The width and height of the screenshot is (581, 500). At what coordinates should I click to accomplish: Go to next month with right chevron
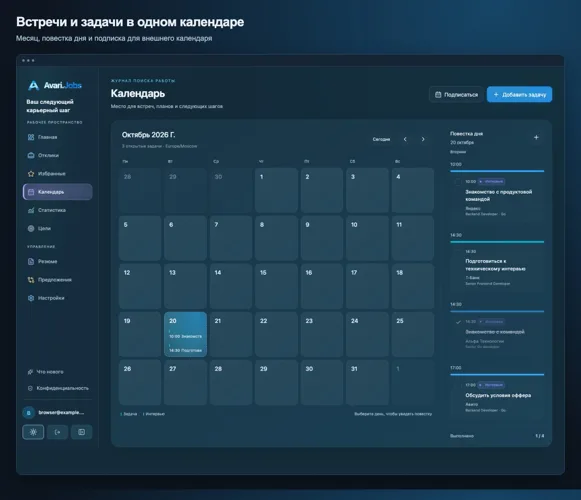pyautogui.click(x=423, y=139)
